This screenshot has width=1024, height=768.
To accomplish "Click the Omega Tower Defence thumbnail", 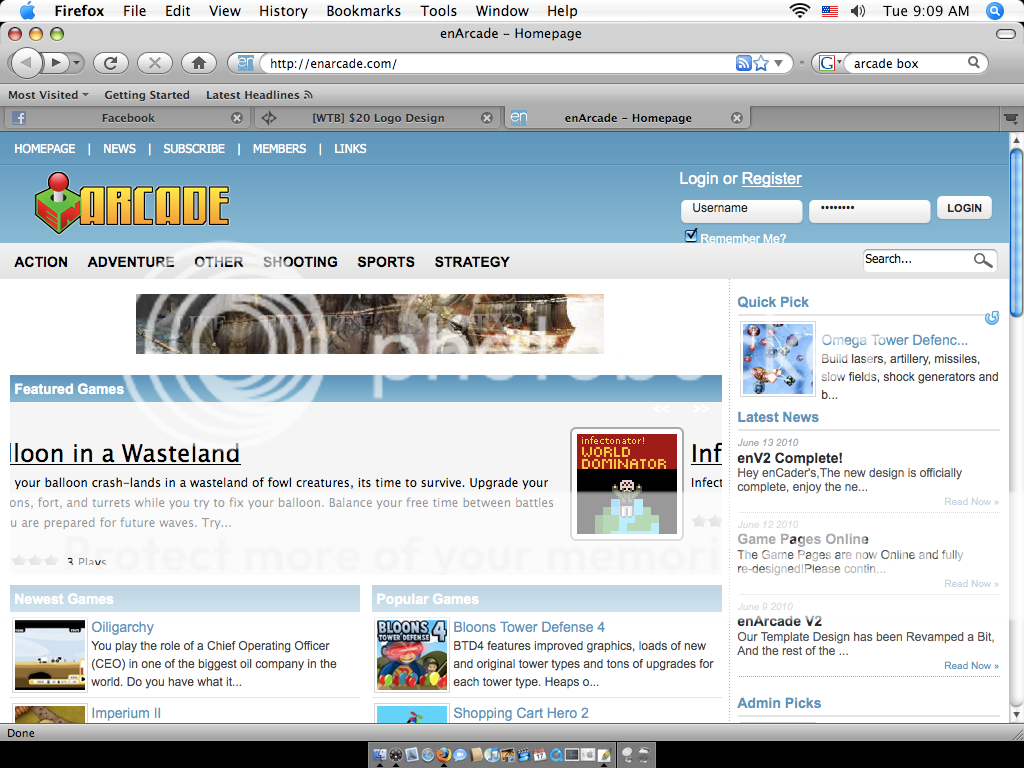I will click(x=777, y=359).
